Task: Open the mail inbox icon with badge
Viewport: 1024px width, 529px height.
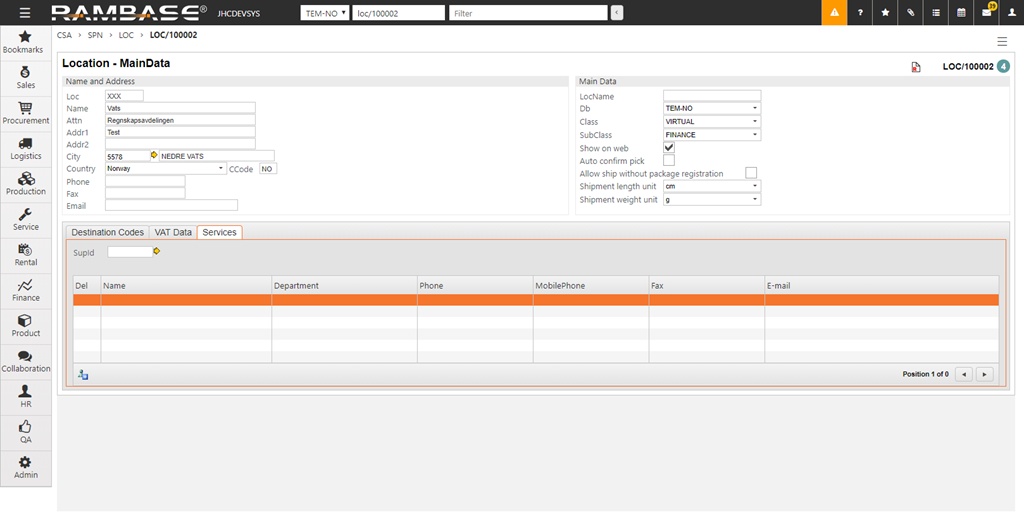Action: [986, 13]
